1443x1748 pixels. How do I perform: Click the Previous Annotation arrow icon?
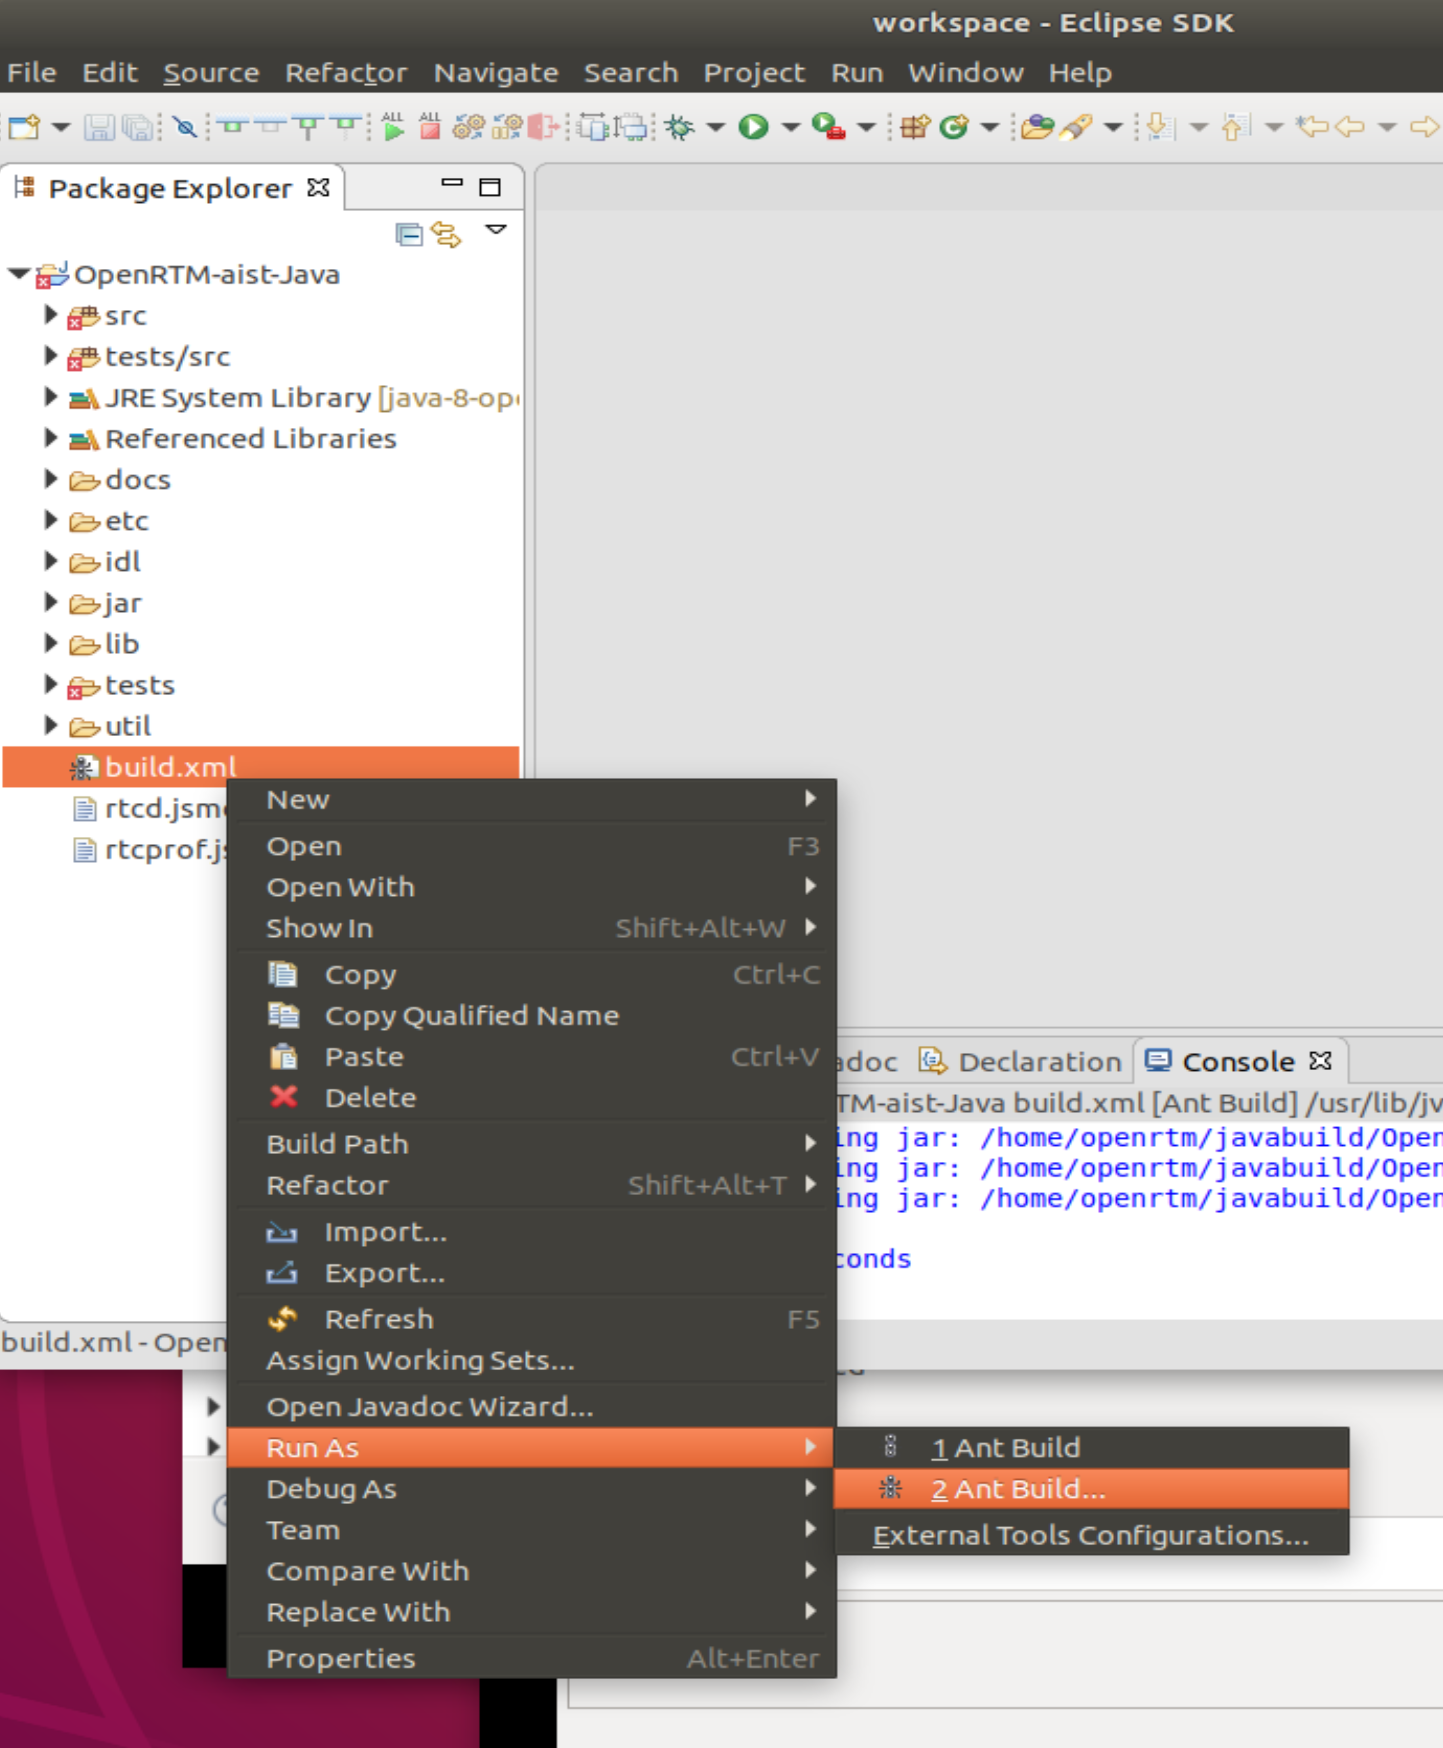(1236, 127)
